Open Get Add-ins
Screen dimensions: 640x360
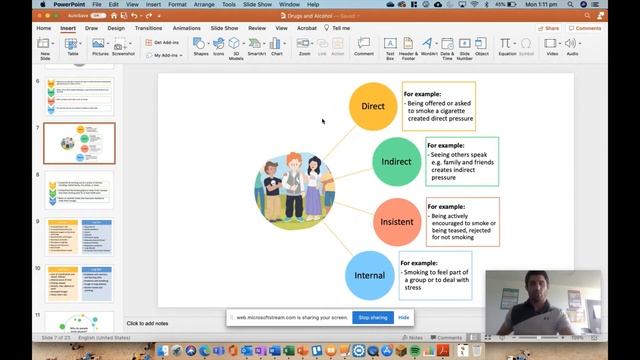tap(162, 42)
